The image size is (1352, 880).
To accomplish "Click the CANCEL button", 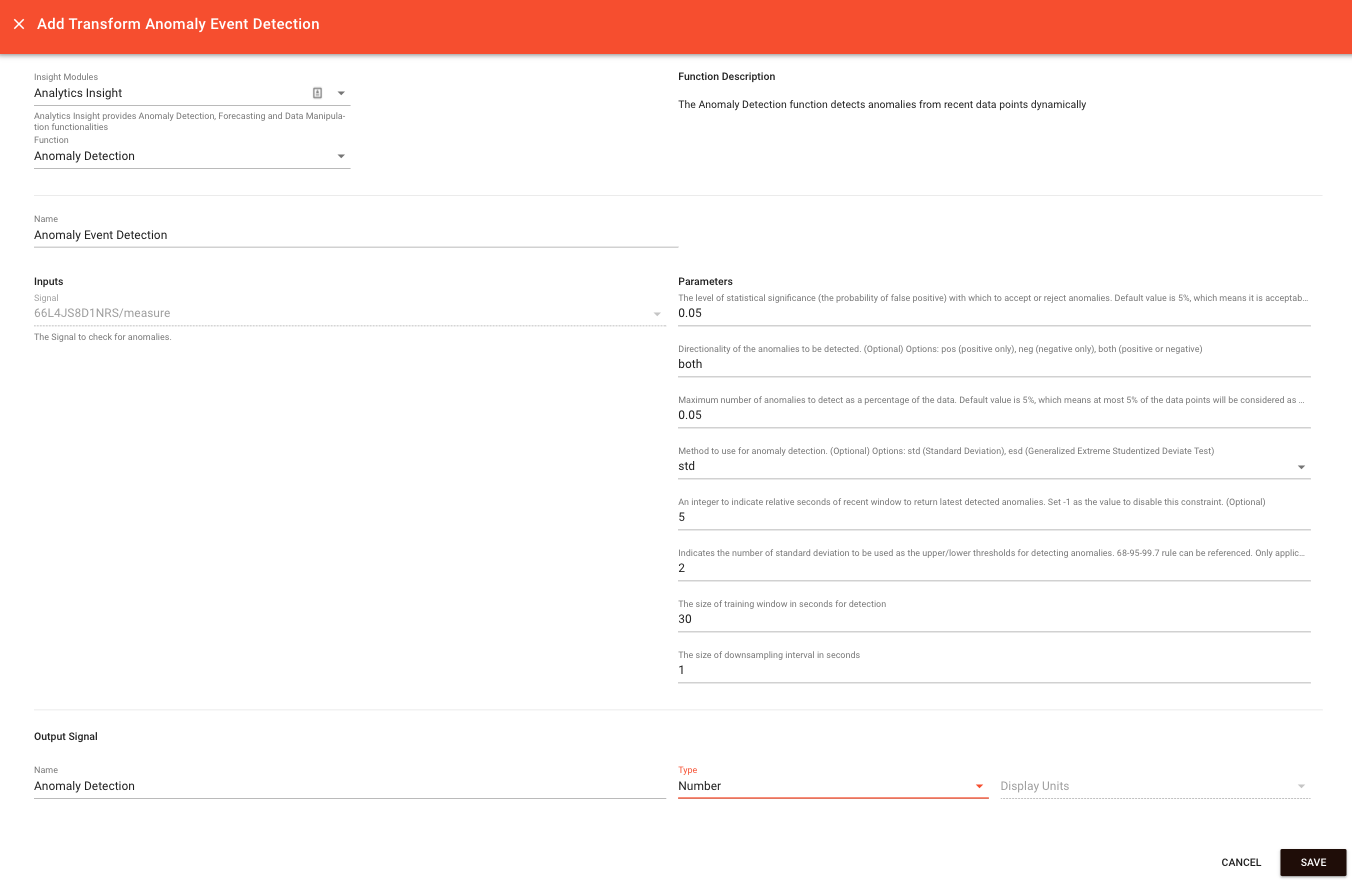I will coord(1240,862).
